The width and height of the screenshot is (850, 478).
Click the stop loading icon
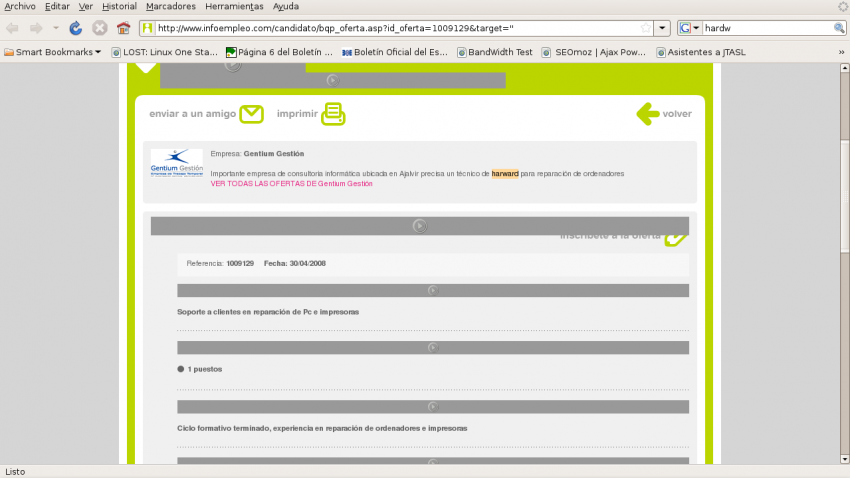point(100,28)
